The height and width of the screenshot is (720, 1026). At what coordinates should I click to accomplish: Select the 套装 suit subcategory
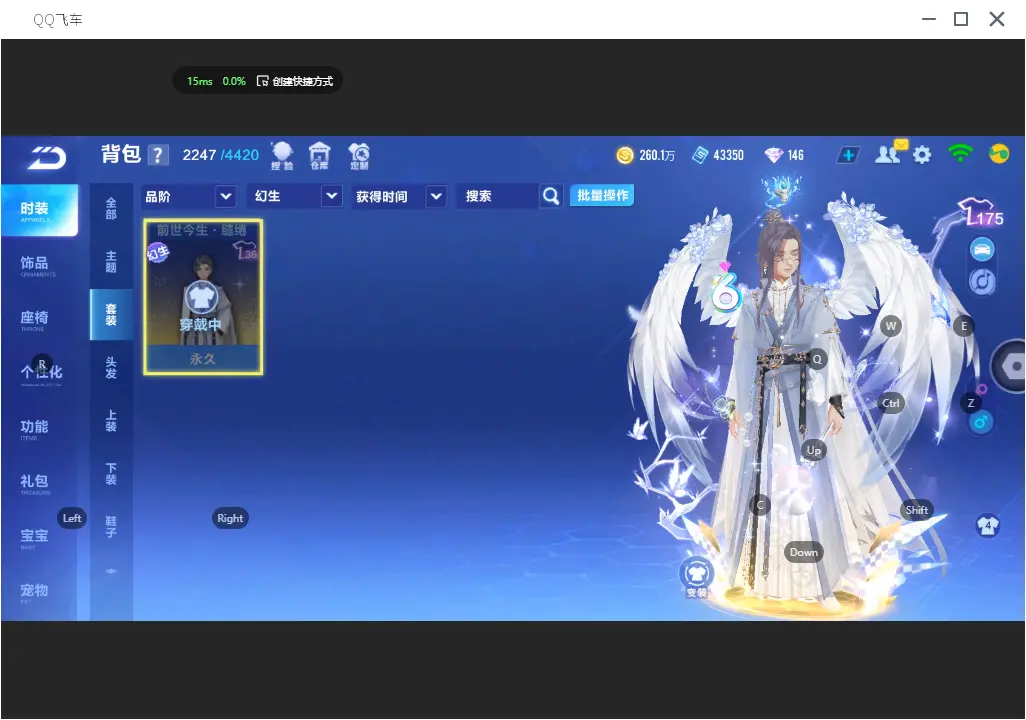pyautogui.click(x=111, y=315)
